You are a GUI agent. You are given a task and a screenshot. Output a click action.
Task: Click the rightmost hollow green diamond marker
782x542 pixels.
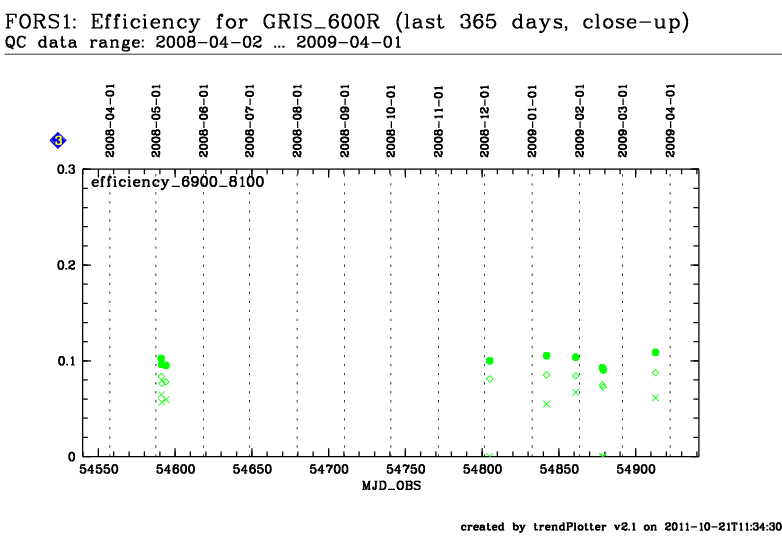pyautogui.click(x=656, y=372)
